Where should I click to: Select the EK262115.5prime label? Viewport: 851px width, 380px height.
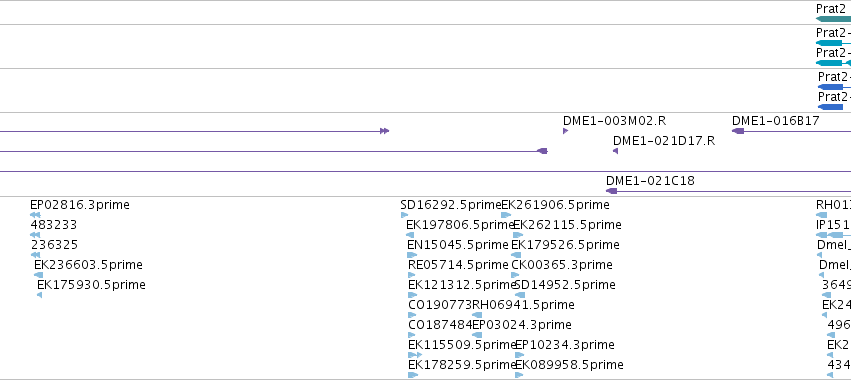point(567,225)
